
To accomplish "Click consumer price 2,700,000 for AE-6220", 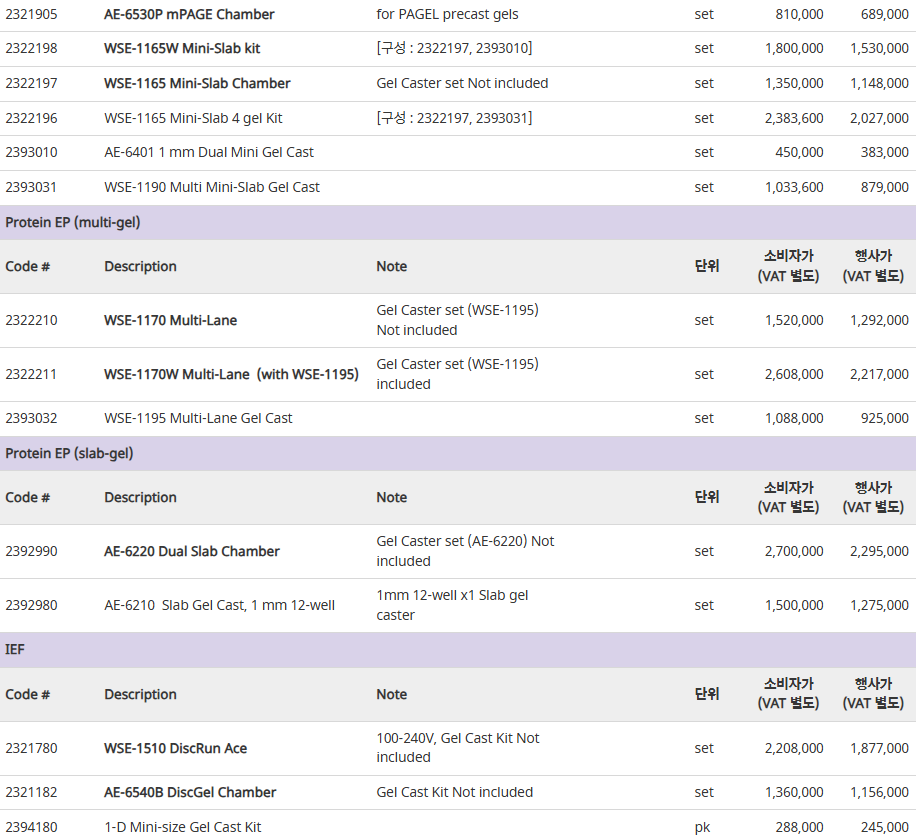I will 794,552.
